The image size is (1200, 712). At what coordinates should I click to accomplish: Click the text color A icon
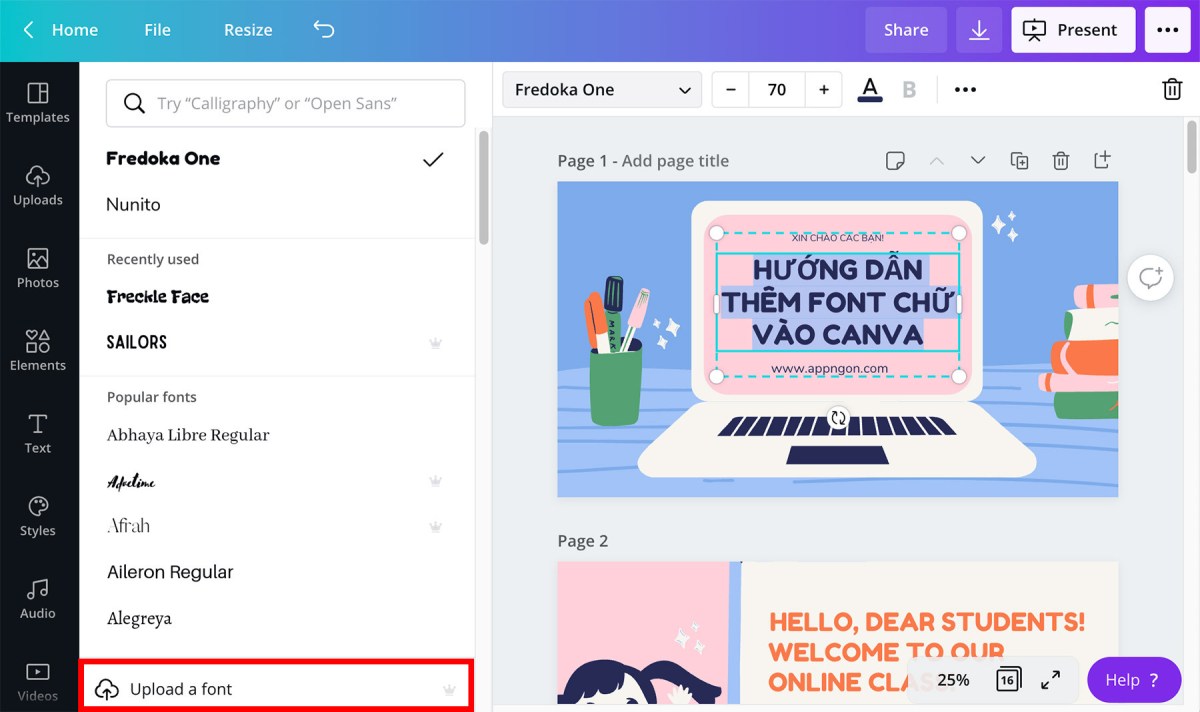(870, 90)
